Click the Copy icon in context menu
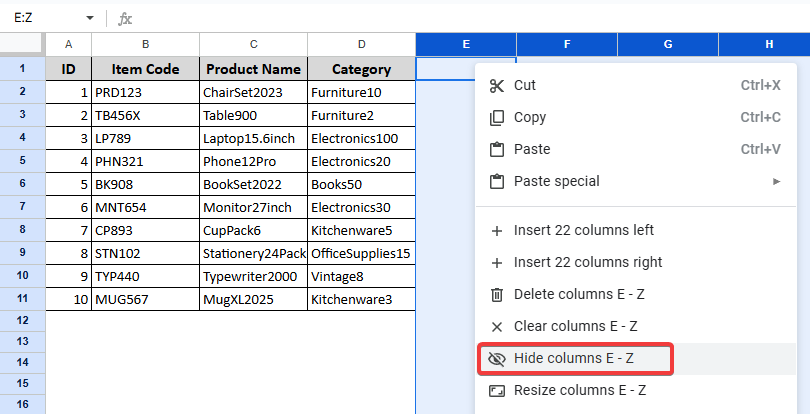 (x=496, y=118)
